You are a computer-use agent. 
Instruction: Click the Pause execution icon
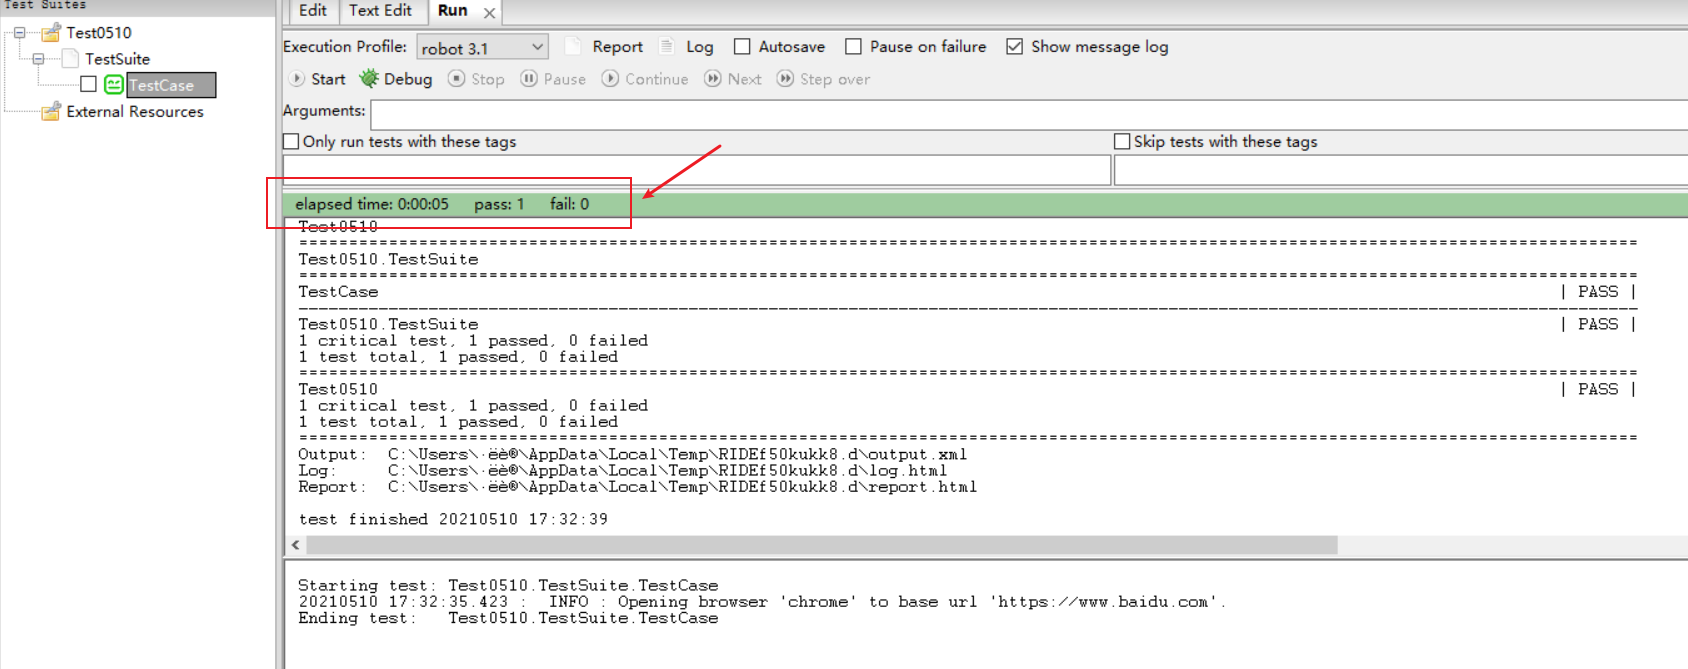[x=529, y=78]
